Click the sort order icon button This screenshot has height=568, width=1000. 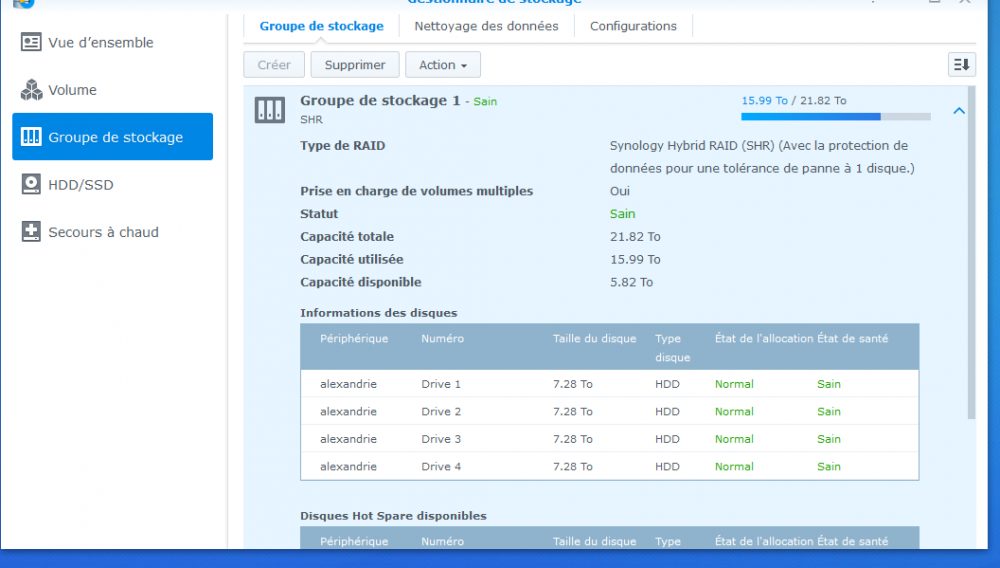(961, 65)
